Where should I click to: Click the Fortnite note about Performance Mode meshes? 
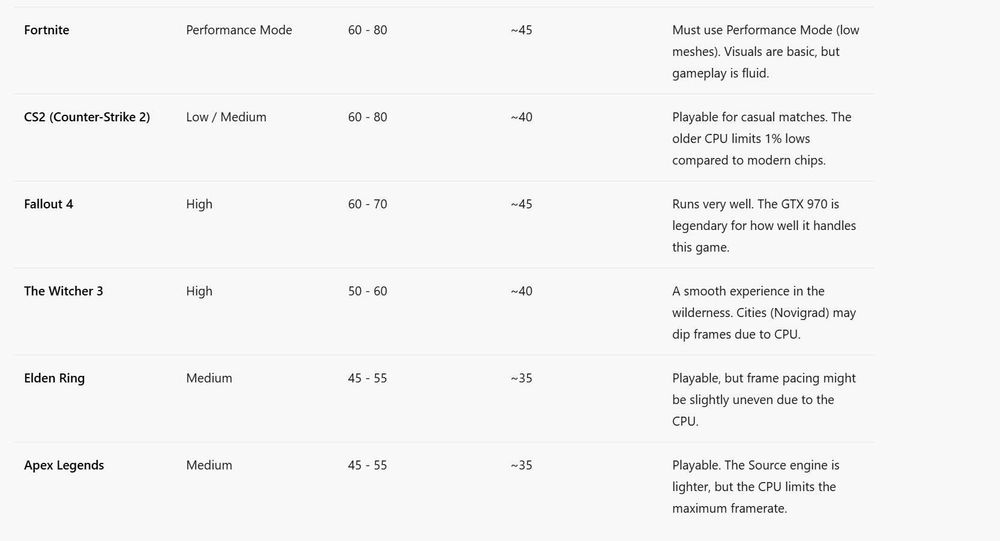click(x=765, y=52)
